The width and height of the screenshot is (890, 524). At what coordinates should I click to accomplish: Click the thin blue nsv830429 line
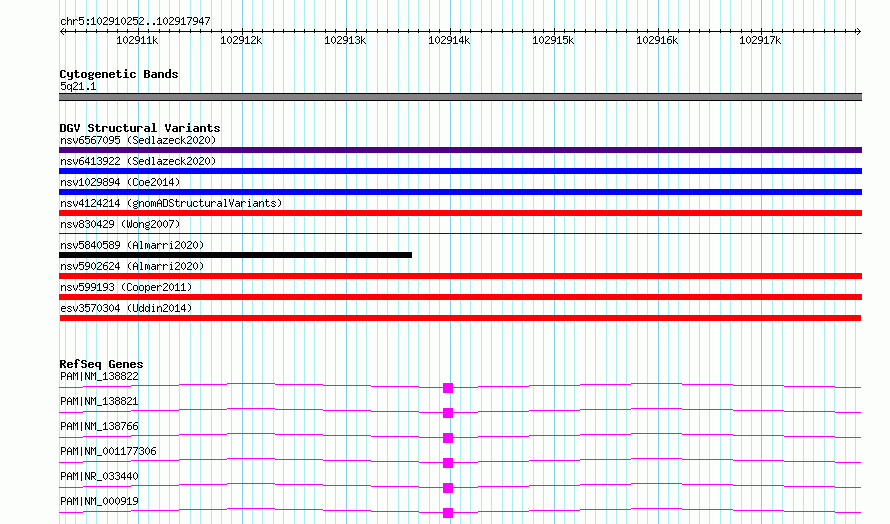pyautogui.click(x=460, y=233)
